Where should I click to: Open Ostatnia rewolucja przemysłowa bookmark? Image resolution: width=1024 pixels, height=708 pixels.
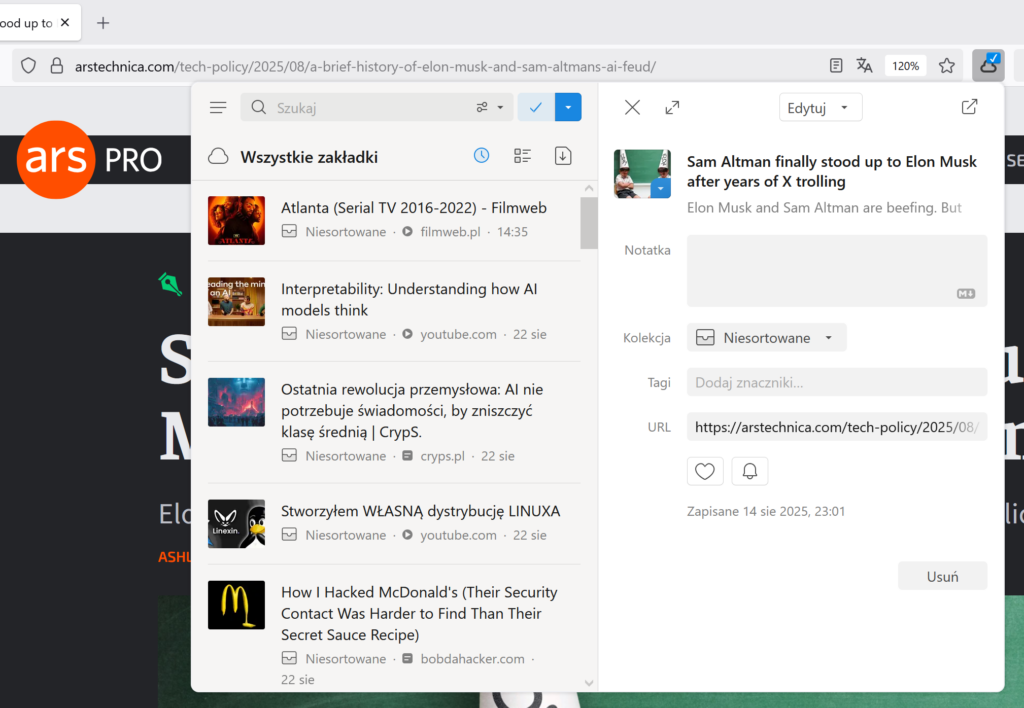tap(394, 422)
